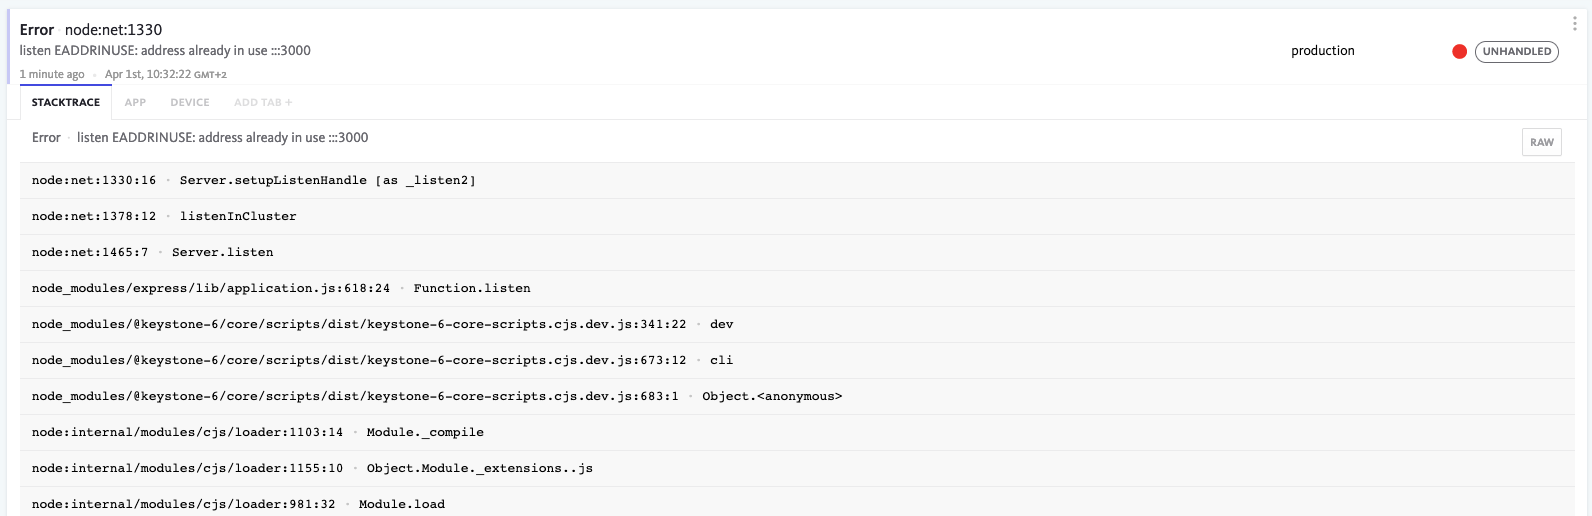
Task: Expand the keystone 'dev' stack frame
Action: [797, 324]
